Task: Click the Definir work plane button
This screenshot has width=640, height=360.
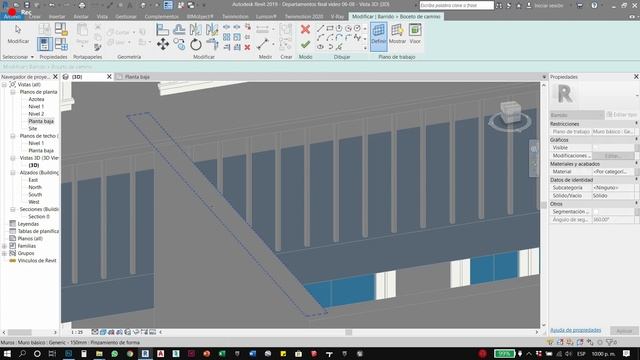Action: pos(379,36)
